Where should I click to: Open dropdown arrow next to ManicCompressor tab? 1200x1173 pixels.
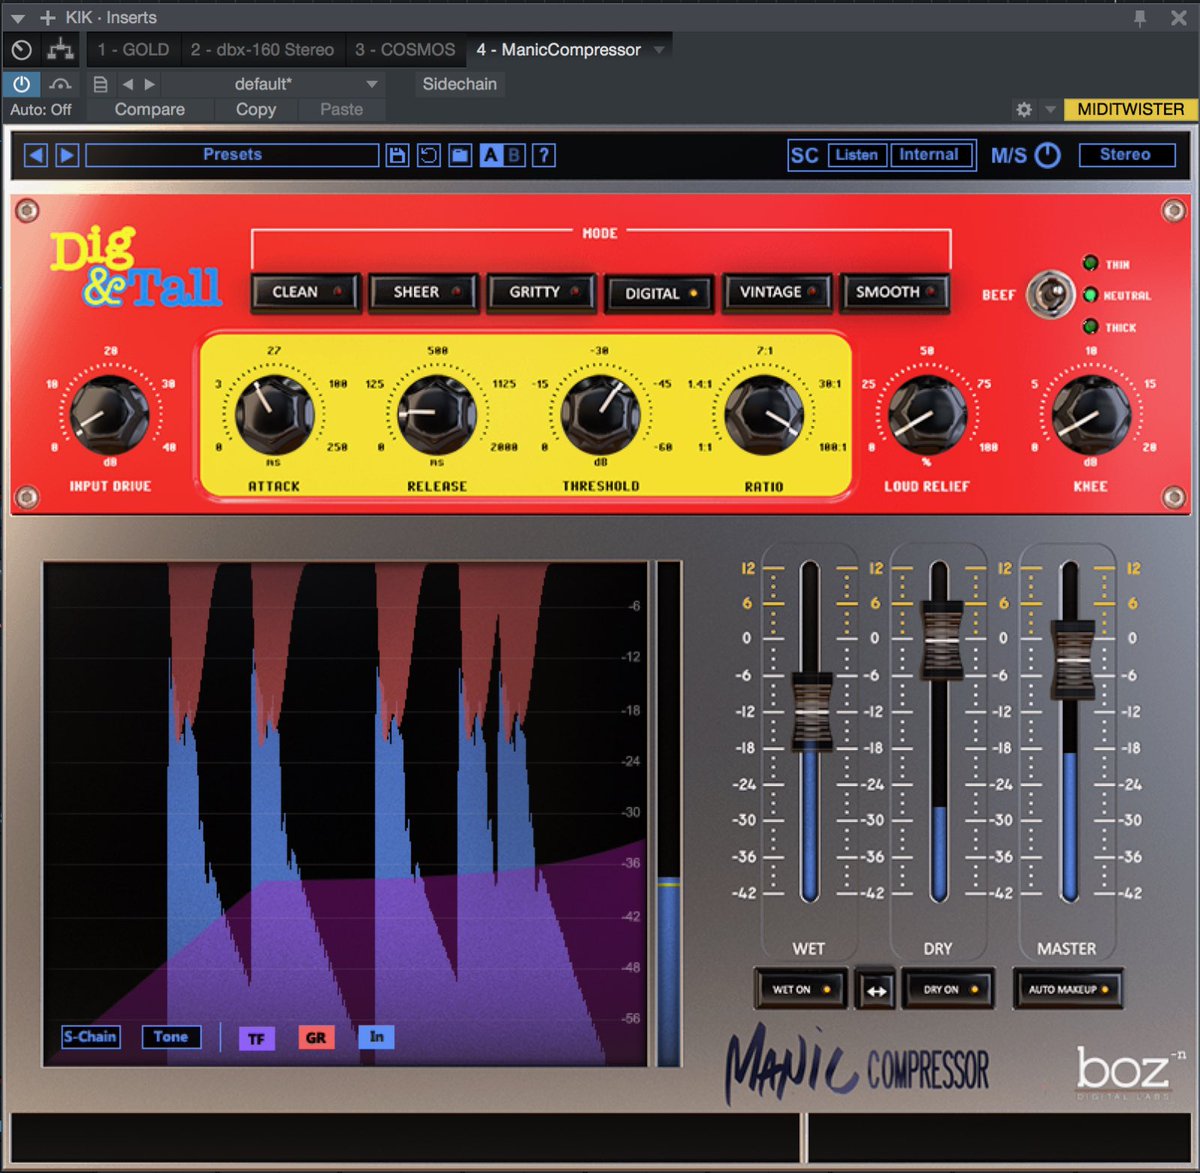tap(659, 49)
